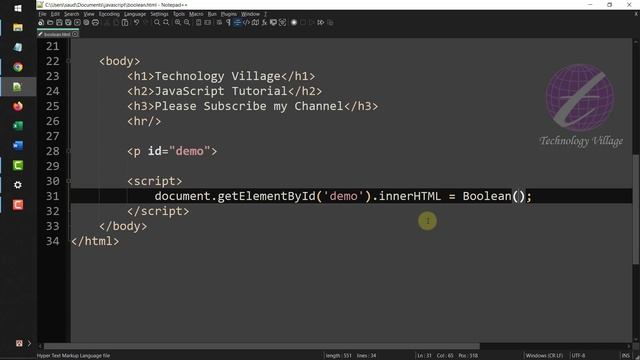Open the Run menu

[212, 14]
